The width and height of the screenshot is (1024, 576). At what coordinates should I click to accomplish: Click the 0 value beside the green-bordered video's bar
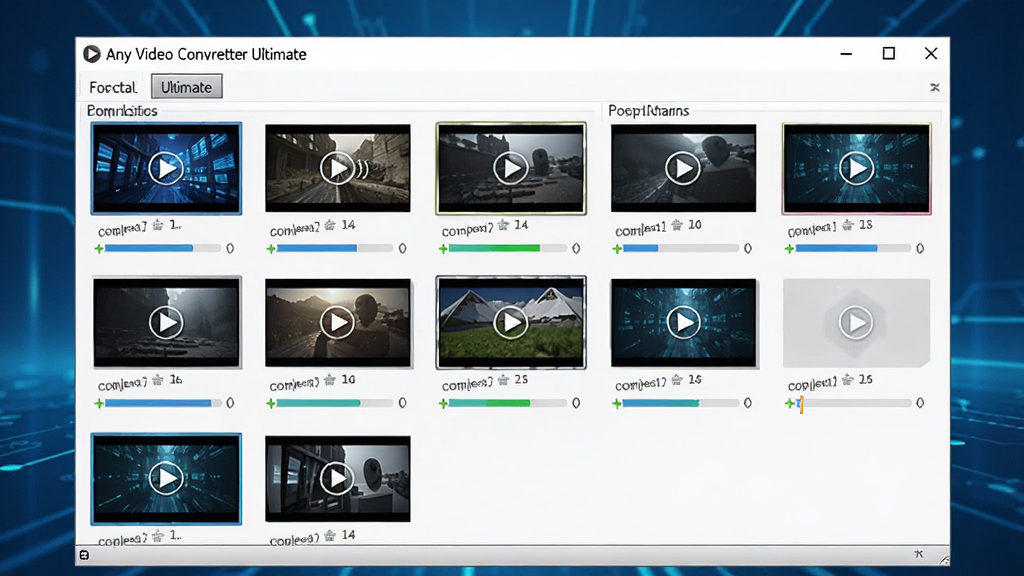[576, 249]
